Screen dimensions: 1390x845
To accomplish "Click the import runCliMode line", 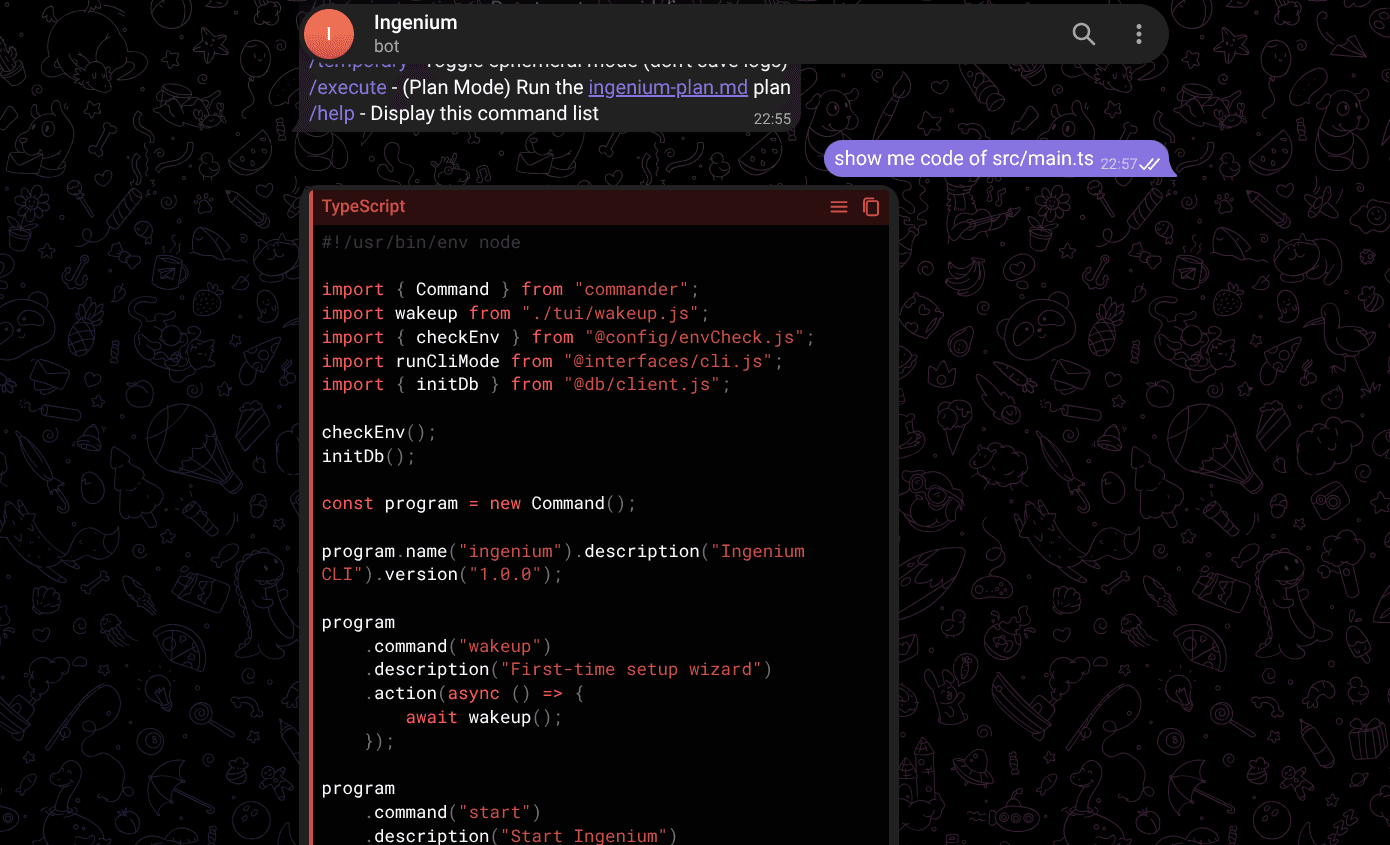I will coord(552,361).
